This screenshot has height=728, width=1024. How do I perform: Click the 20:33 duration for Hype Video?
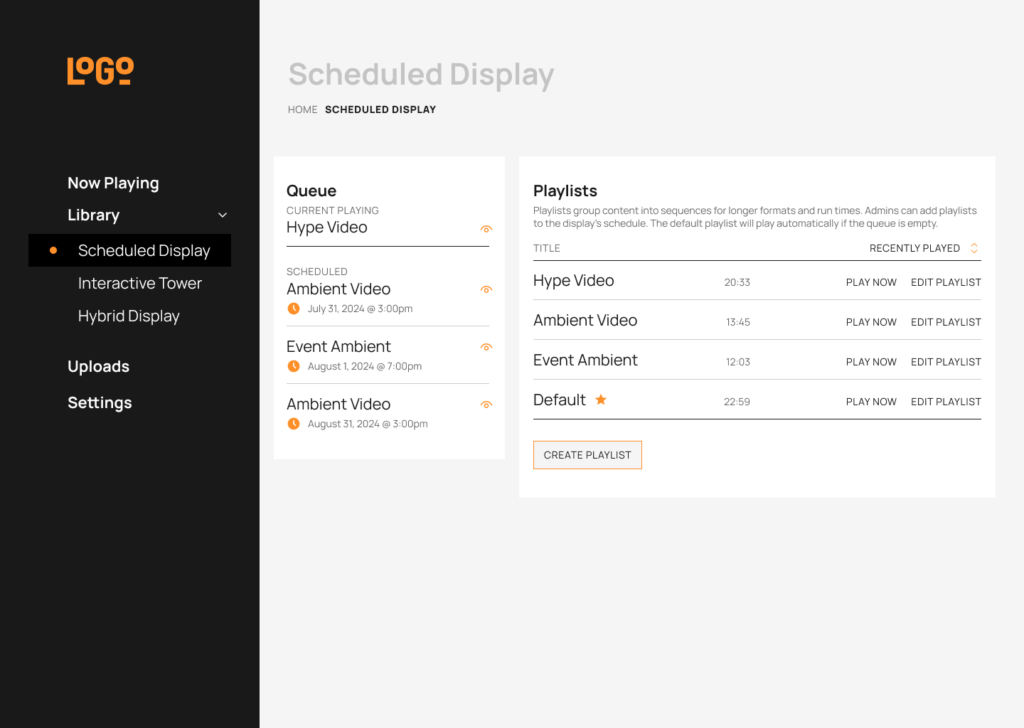pos(737,282)
